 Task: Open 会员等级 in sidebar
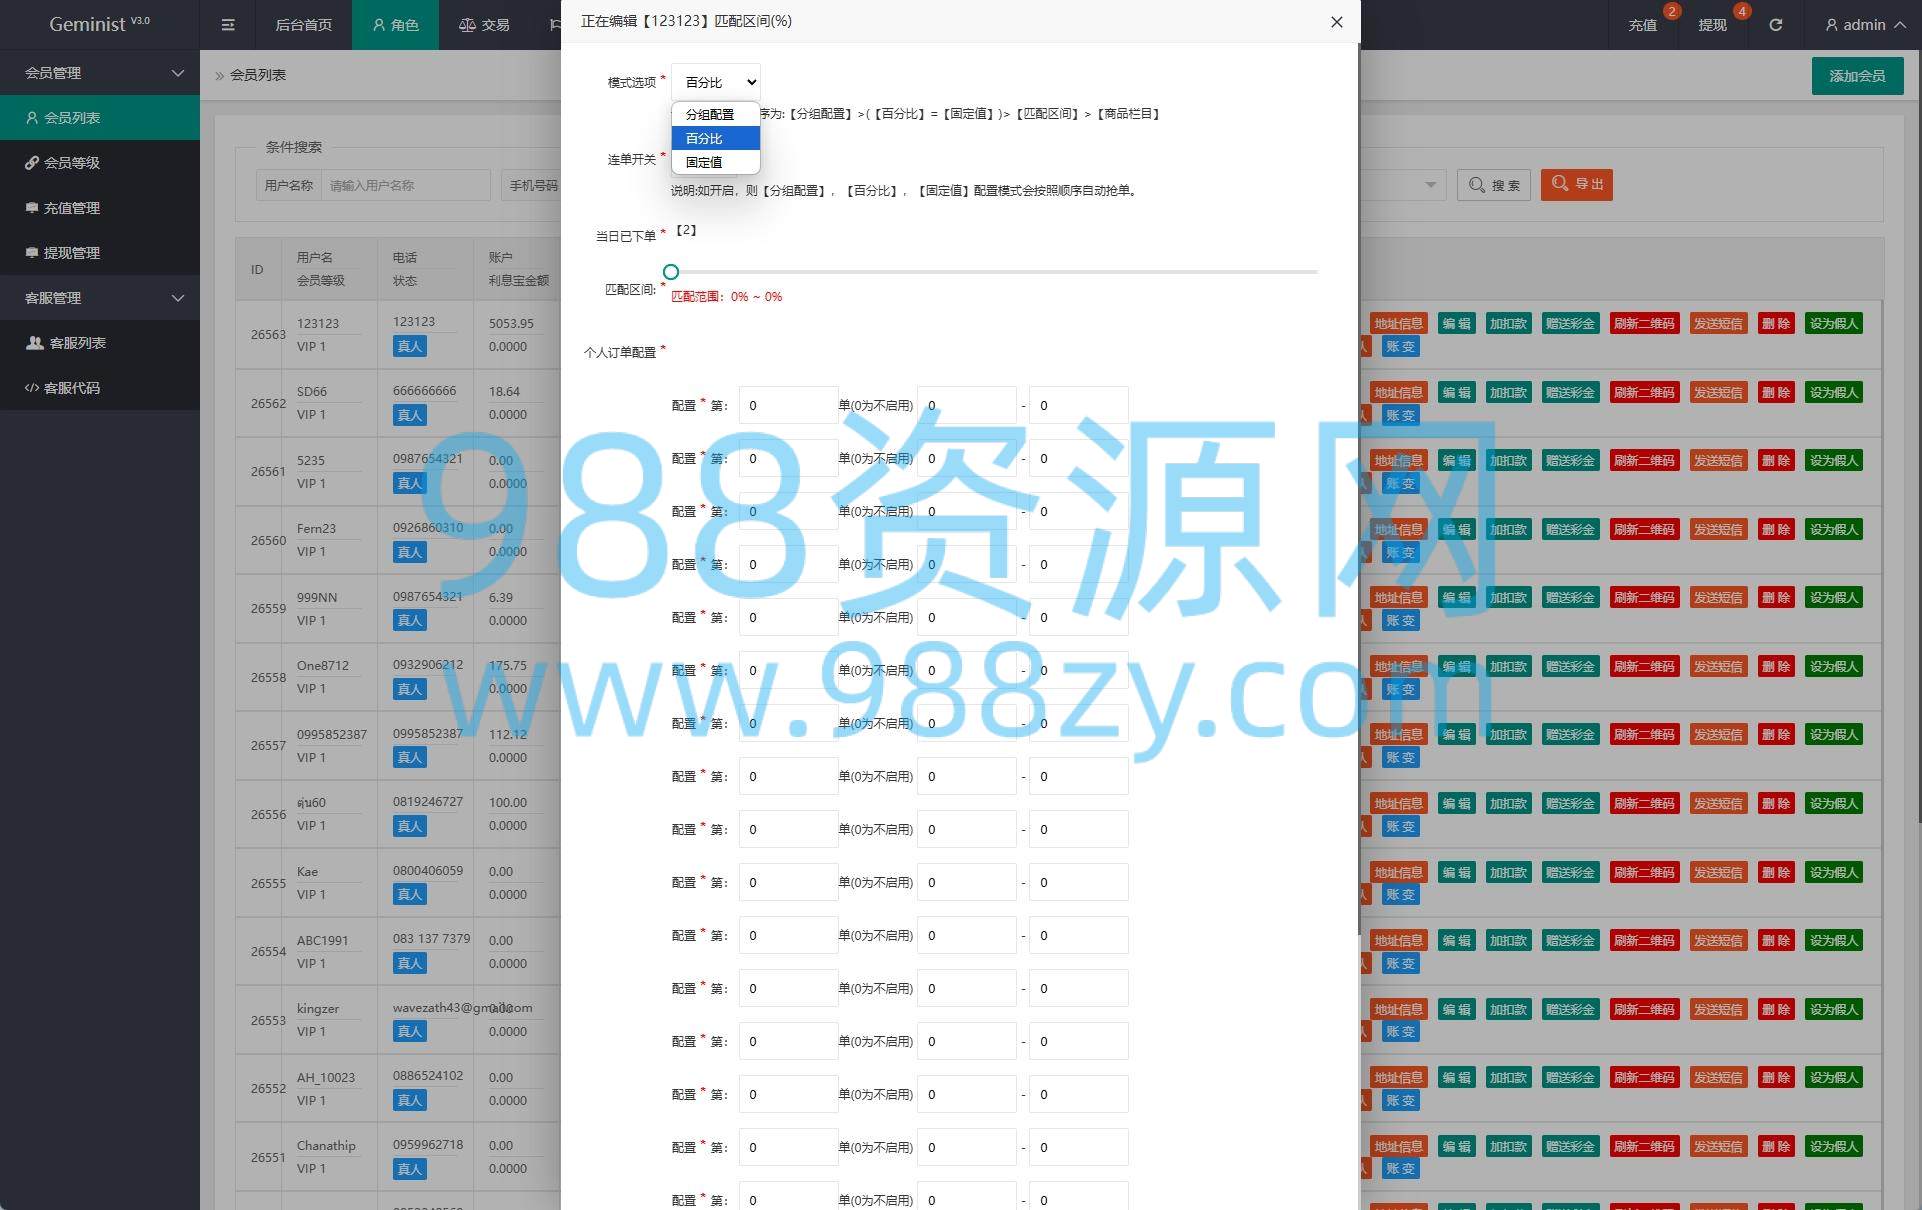pyautogui.click(x=71, y=163)
